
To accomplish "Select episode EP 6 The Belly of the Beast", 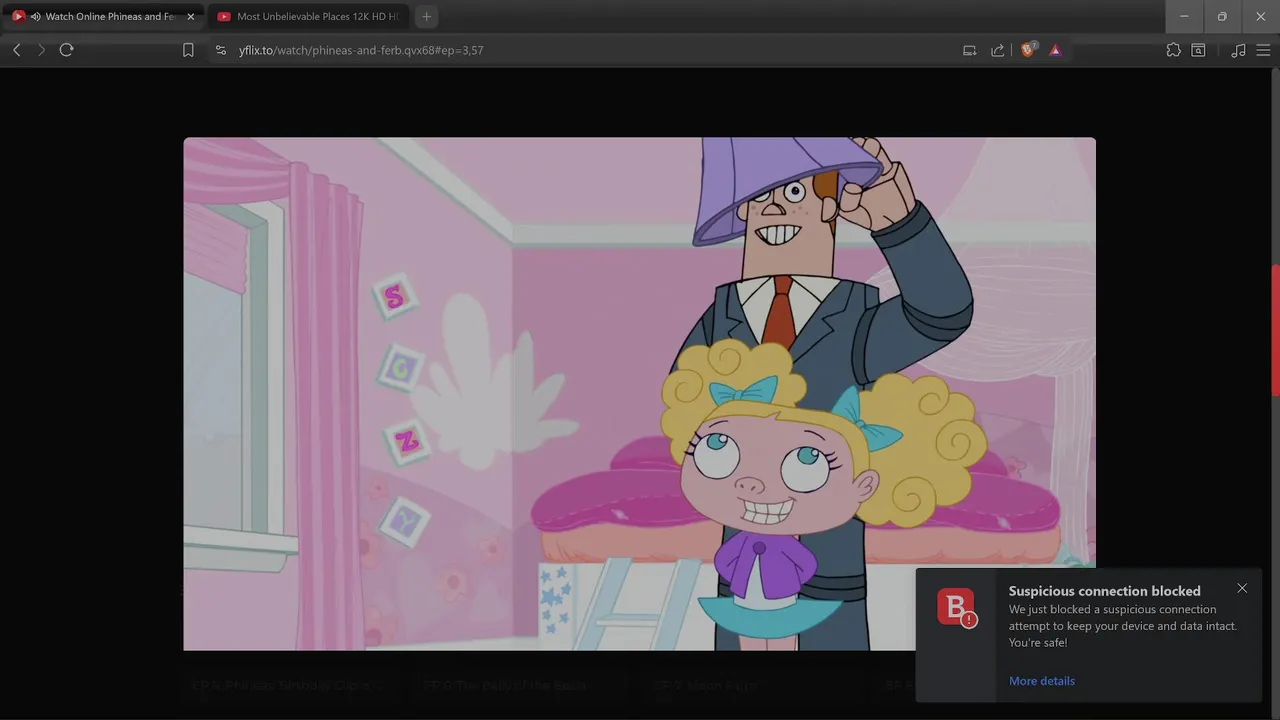I will point(506,685).
